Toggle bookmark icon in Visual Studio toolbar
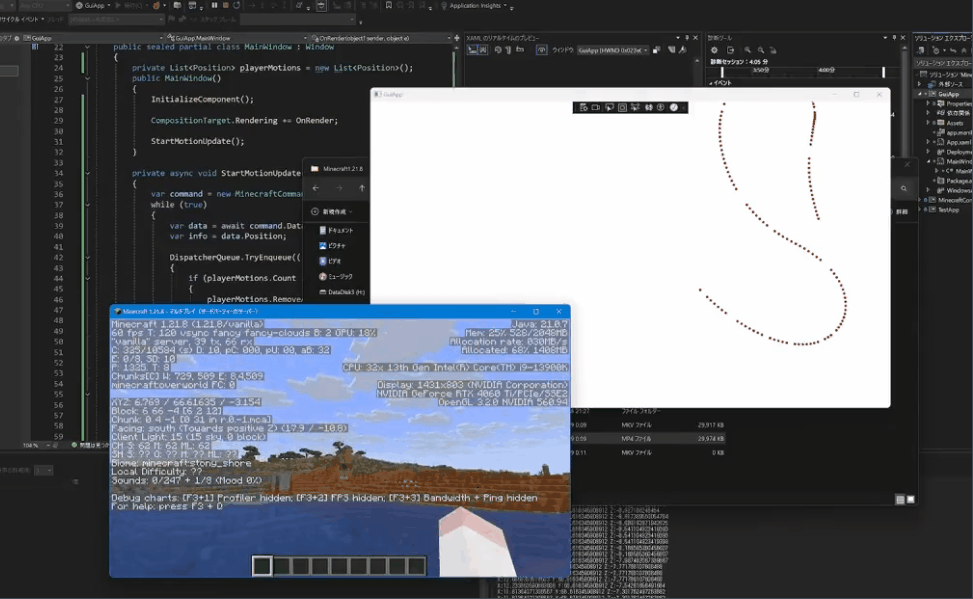Viewport: 973px width, 599px height. 388,6
